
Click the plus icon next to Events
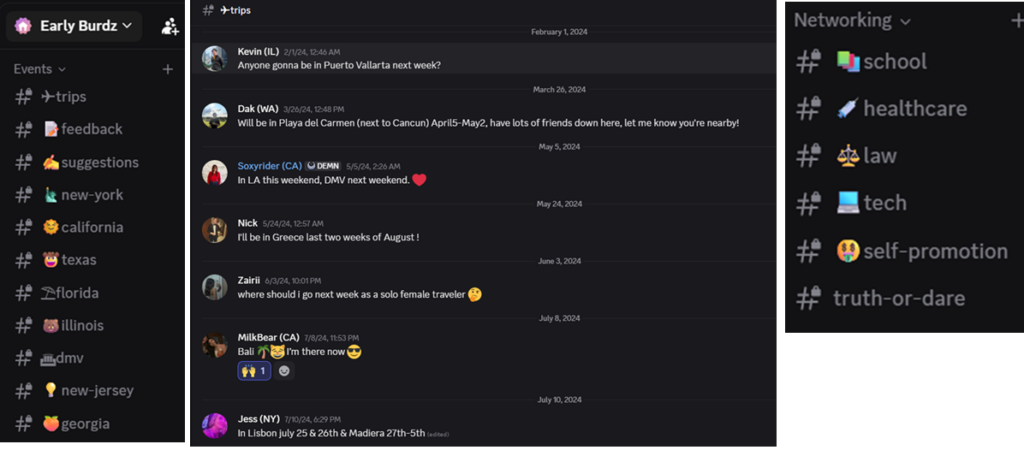tap(167, 69)
